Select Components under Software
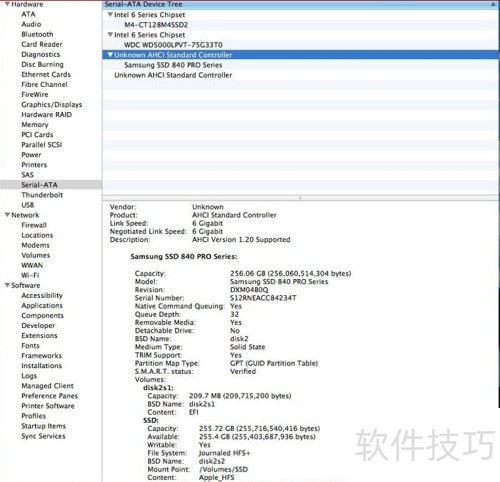Viewport: 500px width, 482px height. 42,315
